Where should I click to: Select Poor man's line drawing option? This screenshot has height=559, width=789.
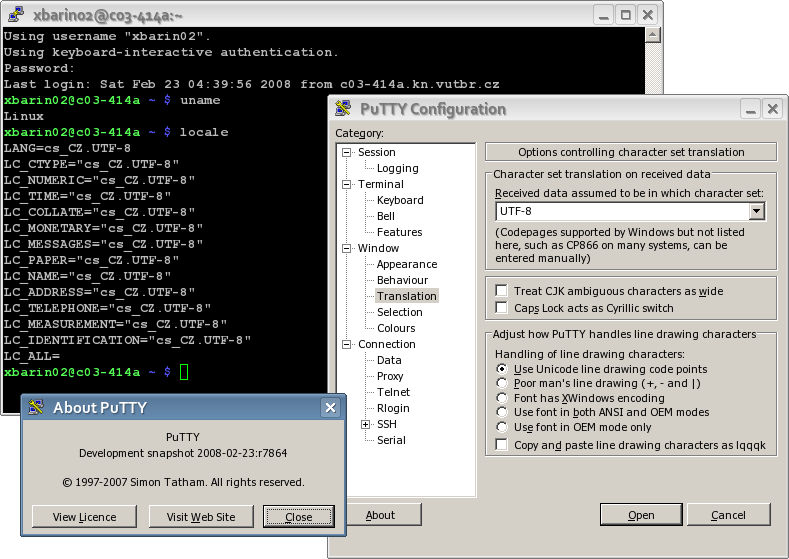click(501, 383)
